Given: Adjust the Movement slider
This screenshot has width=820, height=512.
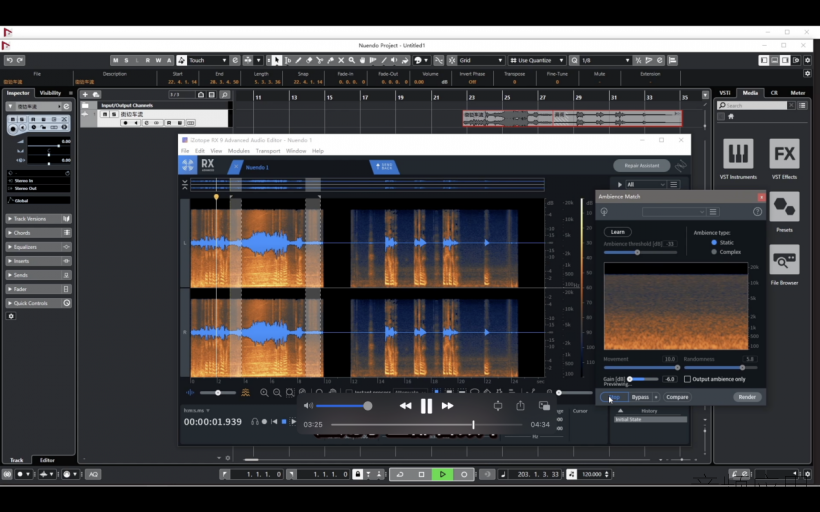Looking at the screenshot, I should (x=642, y=368).
